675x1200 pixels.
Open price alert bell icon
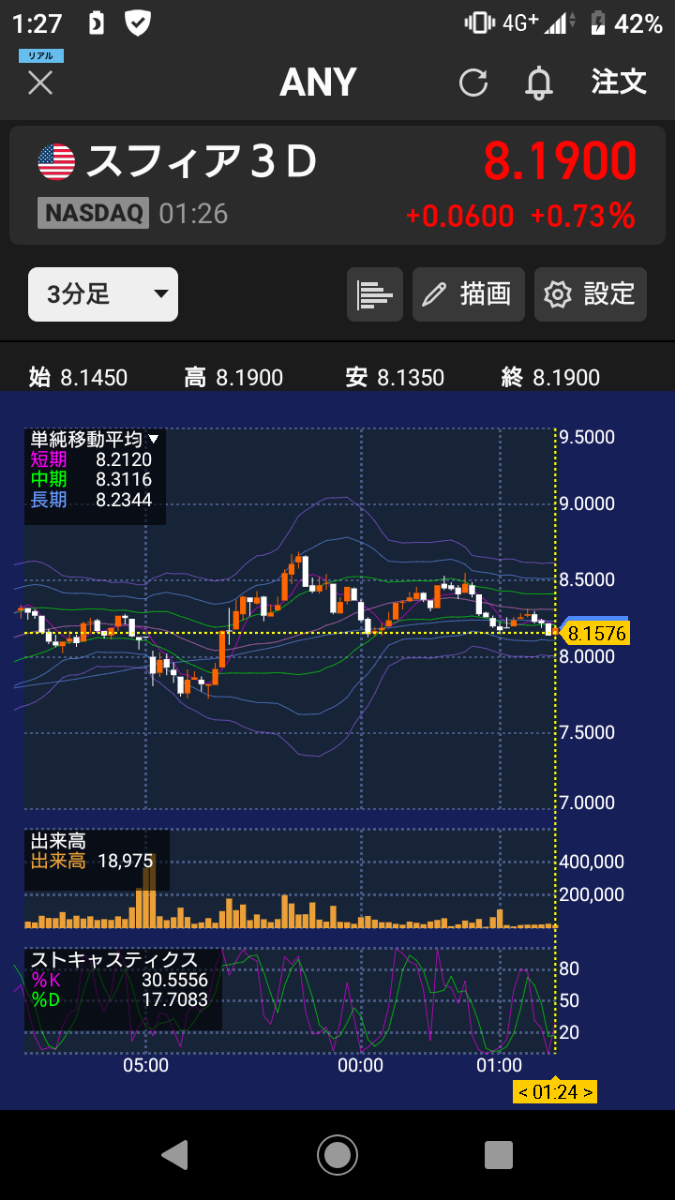point(539,82)
